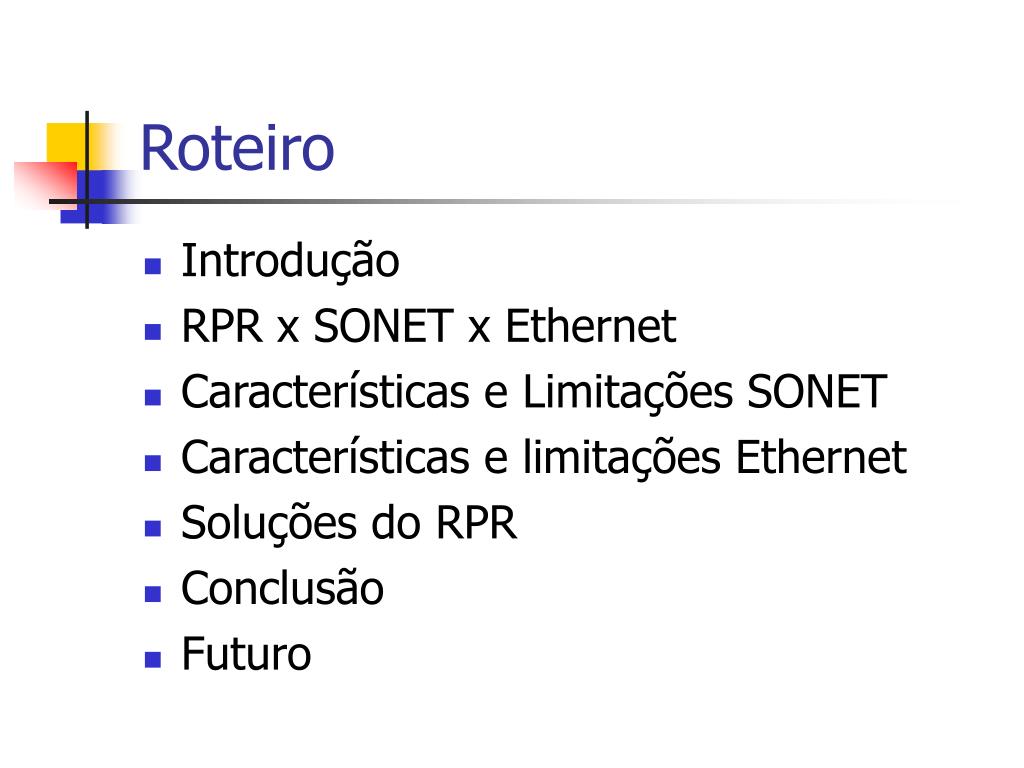Click the RPR x SONET x Ethernet line
Image resolution: width=1024 pixels, height=768 pixels.
[428, 326]
